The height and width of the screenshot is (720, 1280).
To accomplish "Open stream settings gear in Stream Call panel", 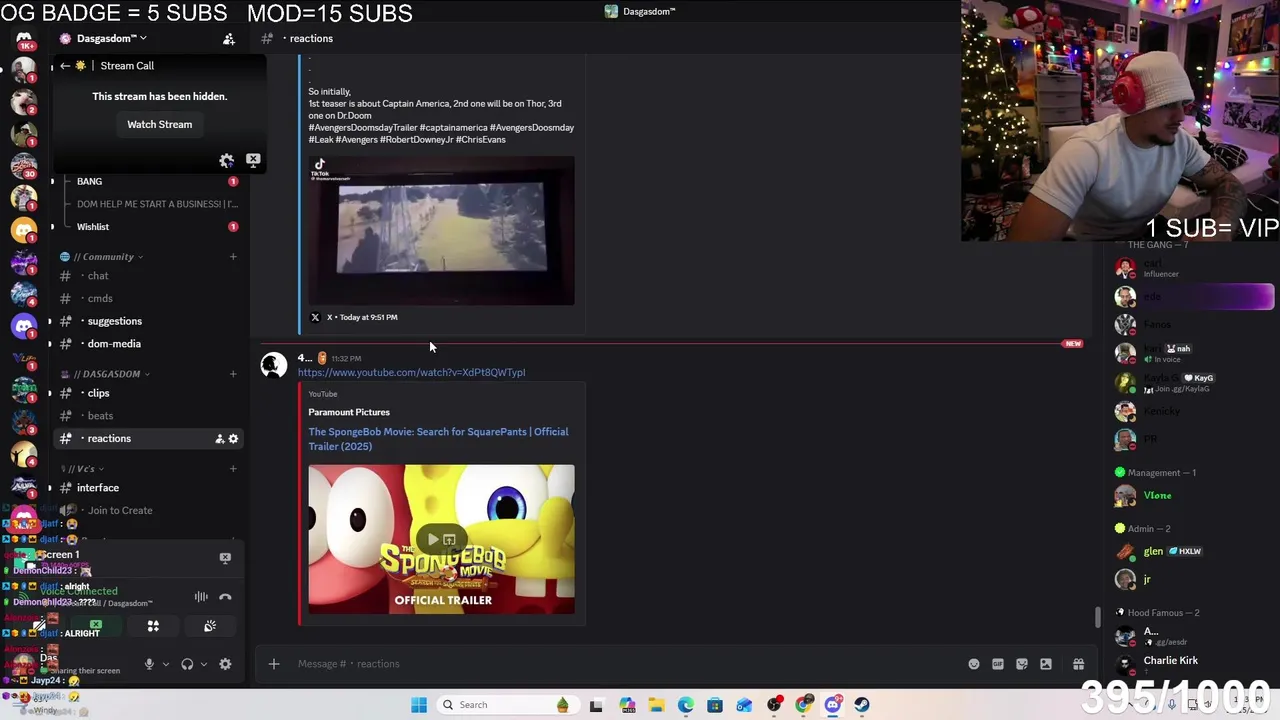I will pyautogui.click(x=227, y=160).
